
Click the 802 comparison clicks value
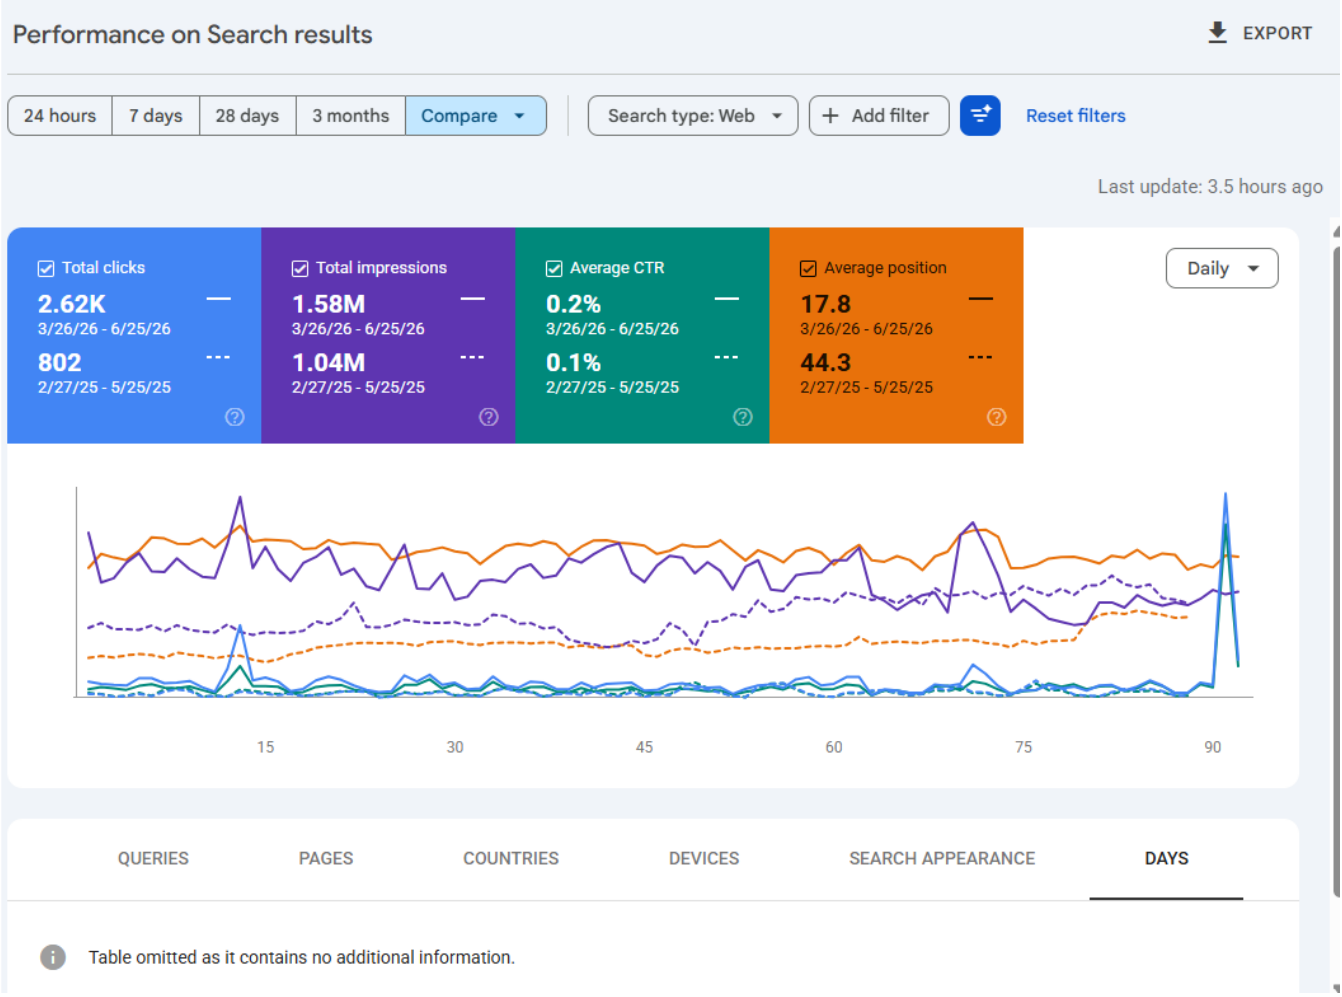pos(60,363)
